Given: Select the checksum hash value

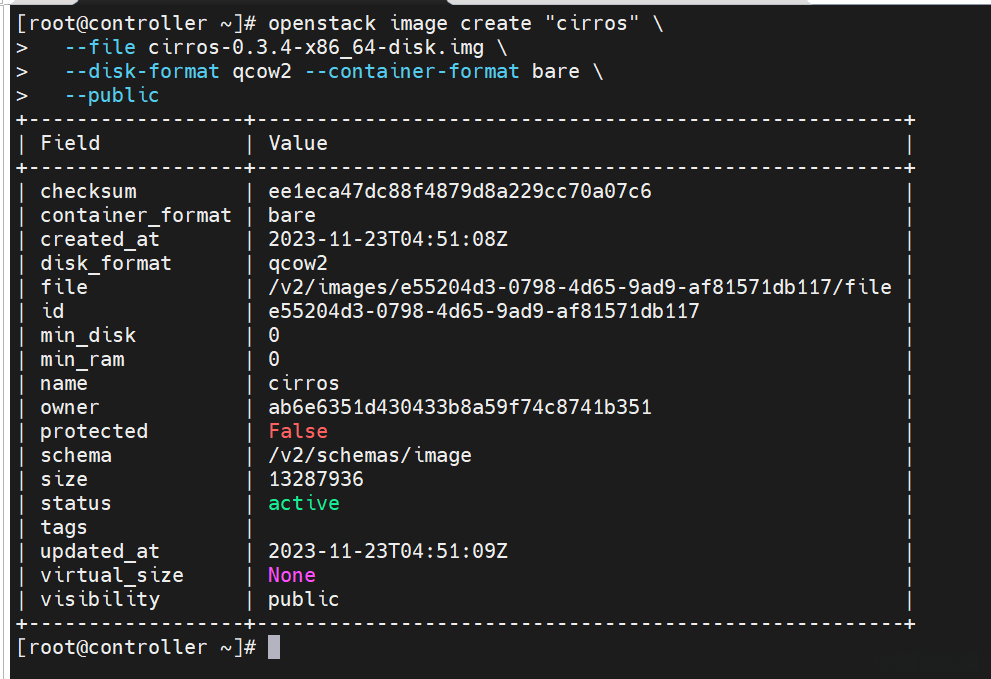Looking at the screenshot, I should click(x=460, y=191).
